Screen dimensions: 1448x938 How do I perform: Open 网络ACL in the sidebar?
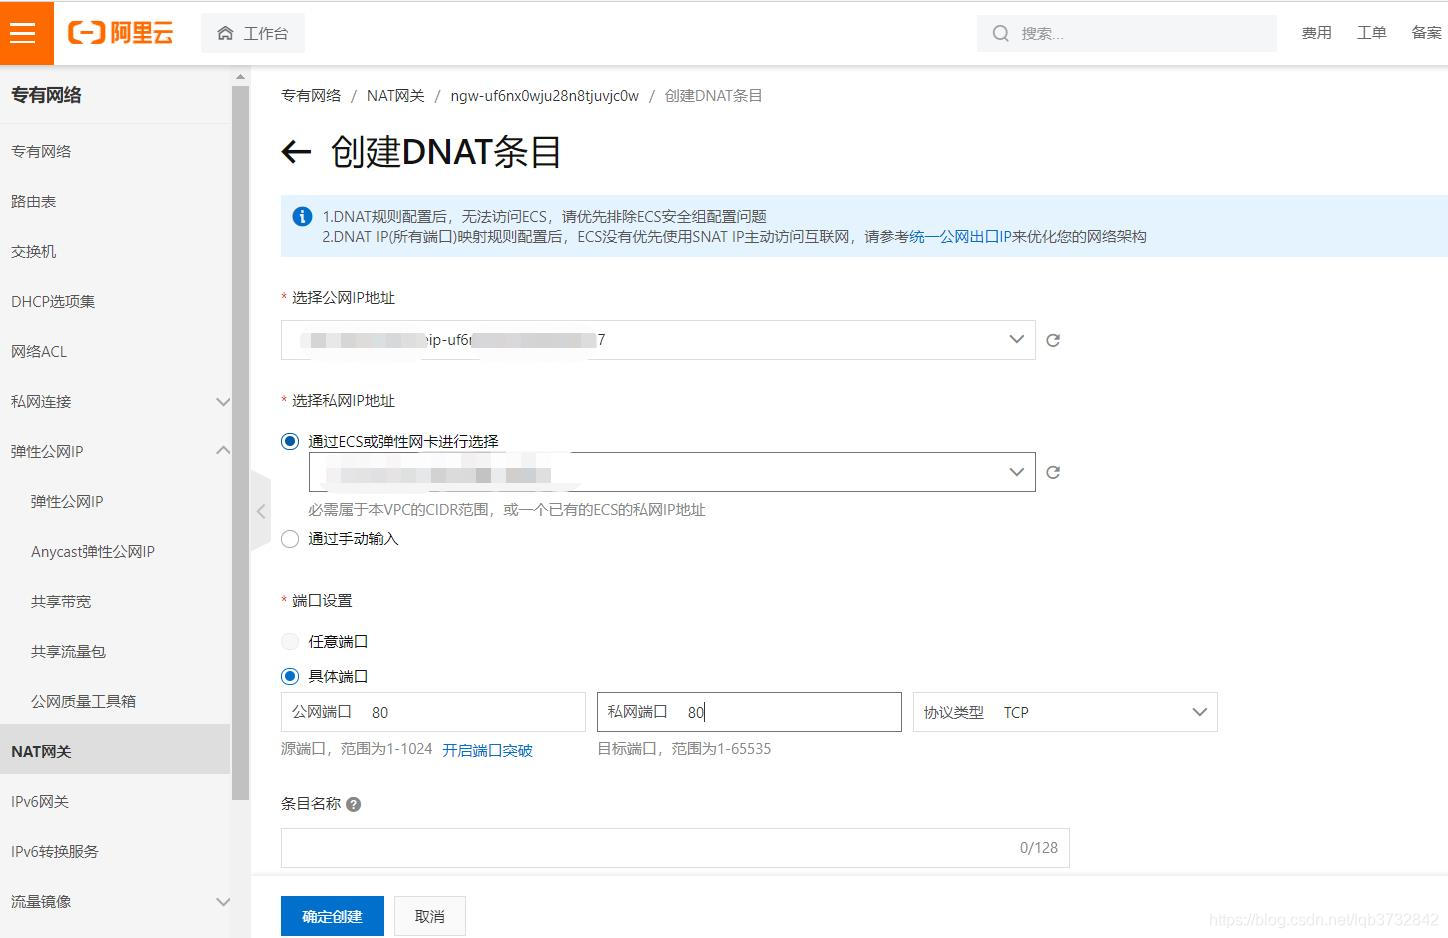(x=39, y=351)
